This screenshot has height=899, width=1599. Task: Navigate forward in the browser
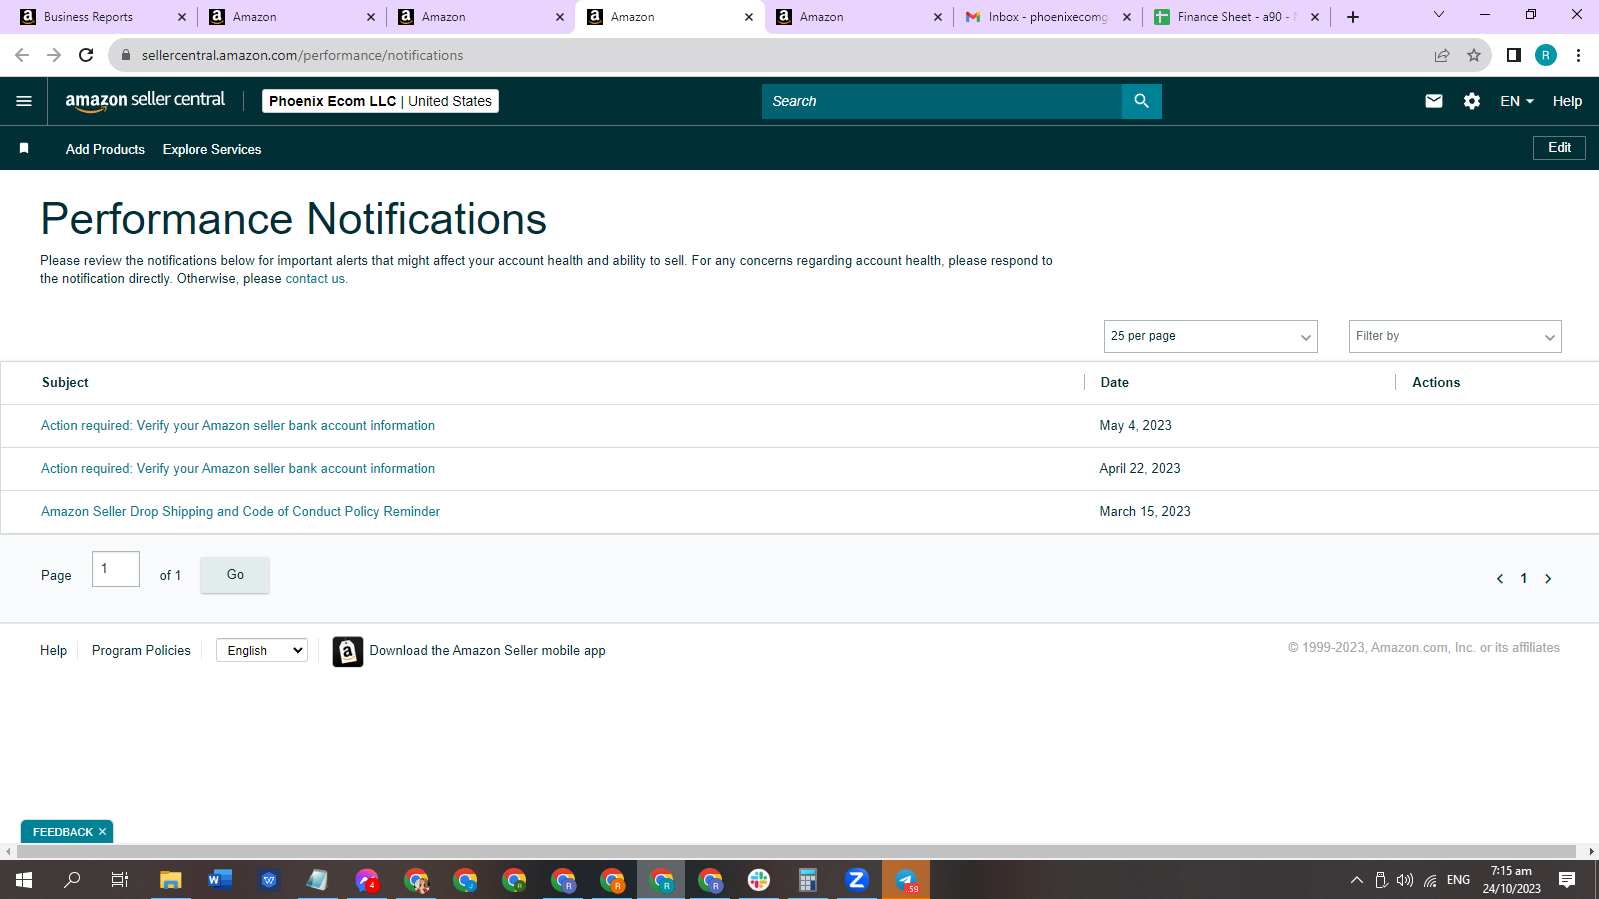(54, 55)
